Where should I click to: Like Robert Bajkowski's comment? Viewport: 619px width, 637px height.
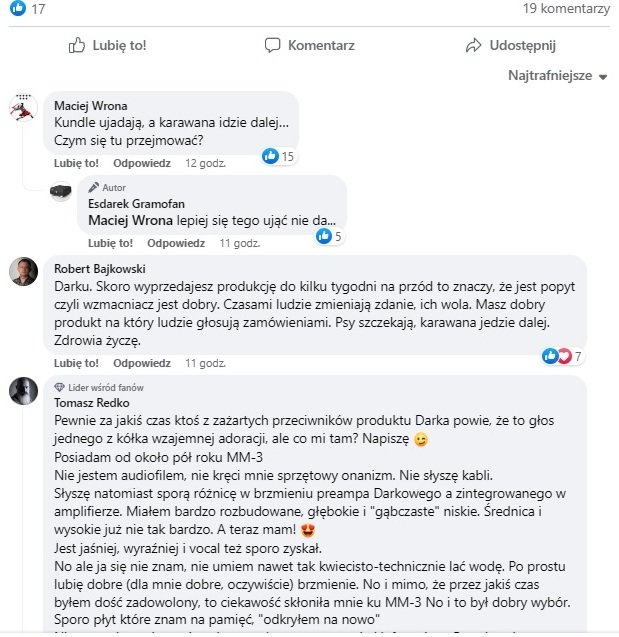(x=76, y=363)
